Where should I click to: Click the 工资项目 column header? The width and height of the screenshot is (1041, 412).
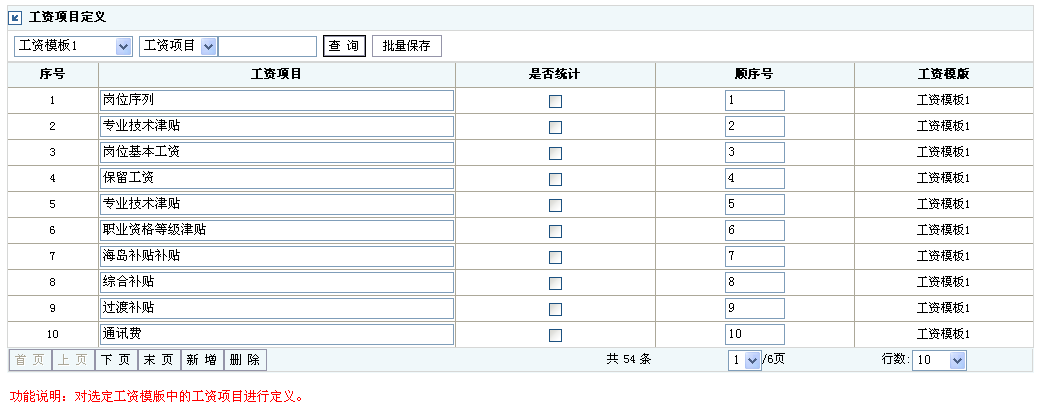277,74
